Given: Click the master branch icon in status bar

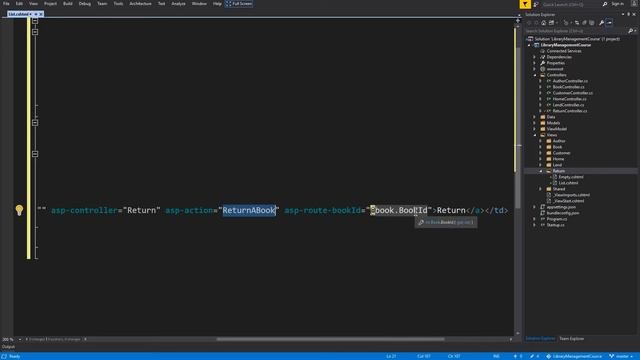Looking at the screenshot, I should [611, 356].
